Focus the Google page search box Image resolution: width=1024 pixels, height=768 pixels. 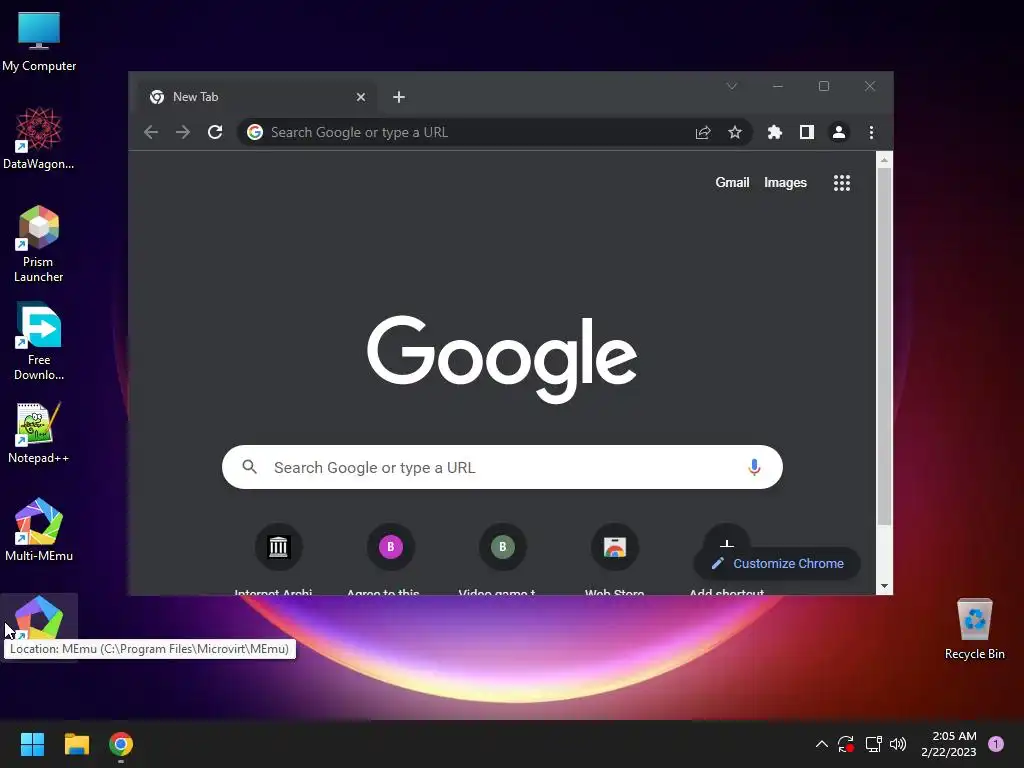click(x=502, y=467)
